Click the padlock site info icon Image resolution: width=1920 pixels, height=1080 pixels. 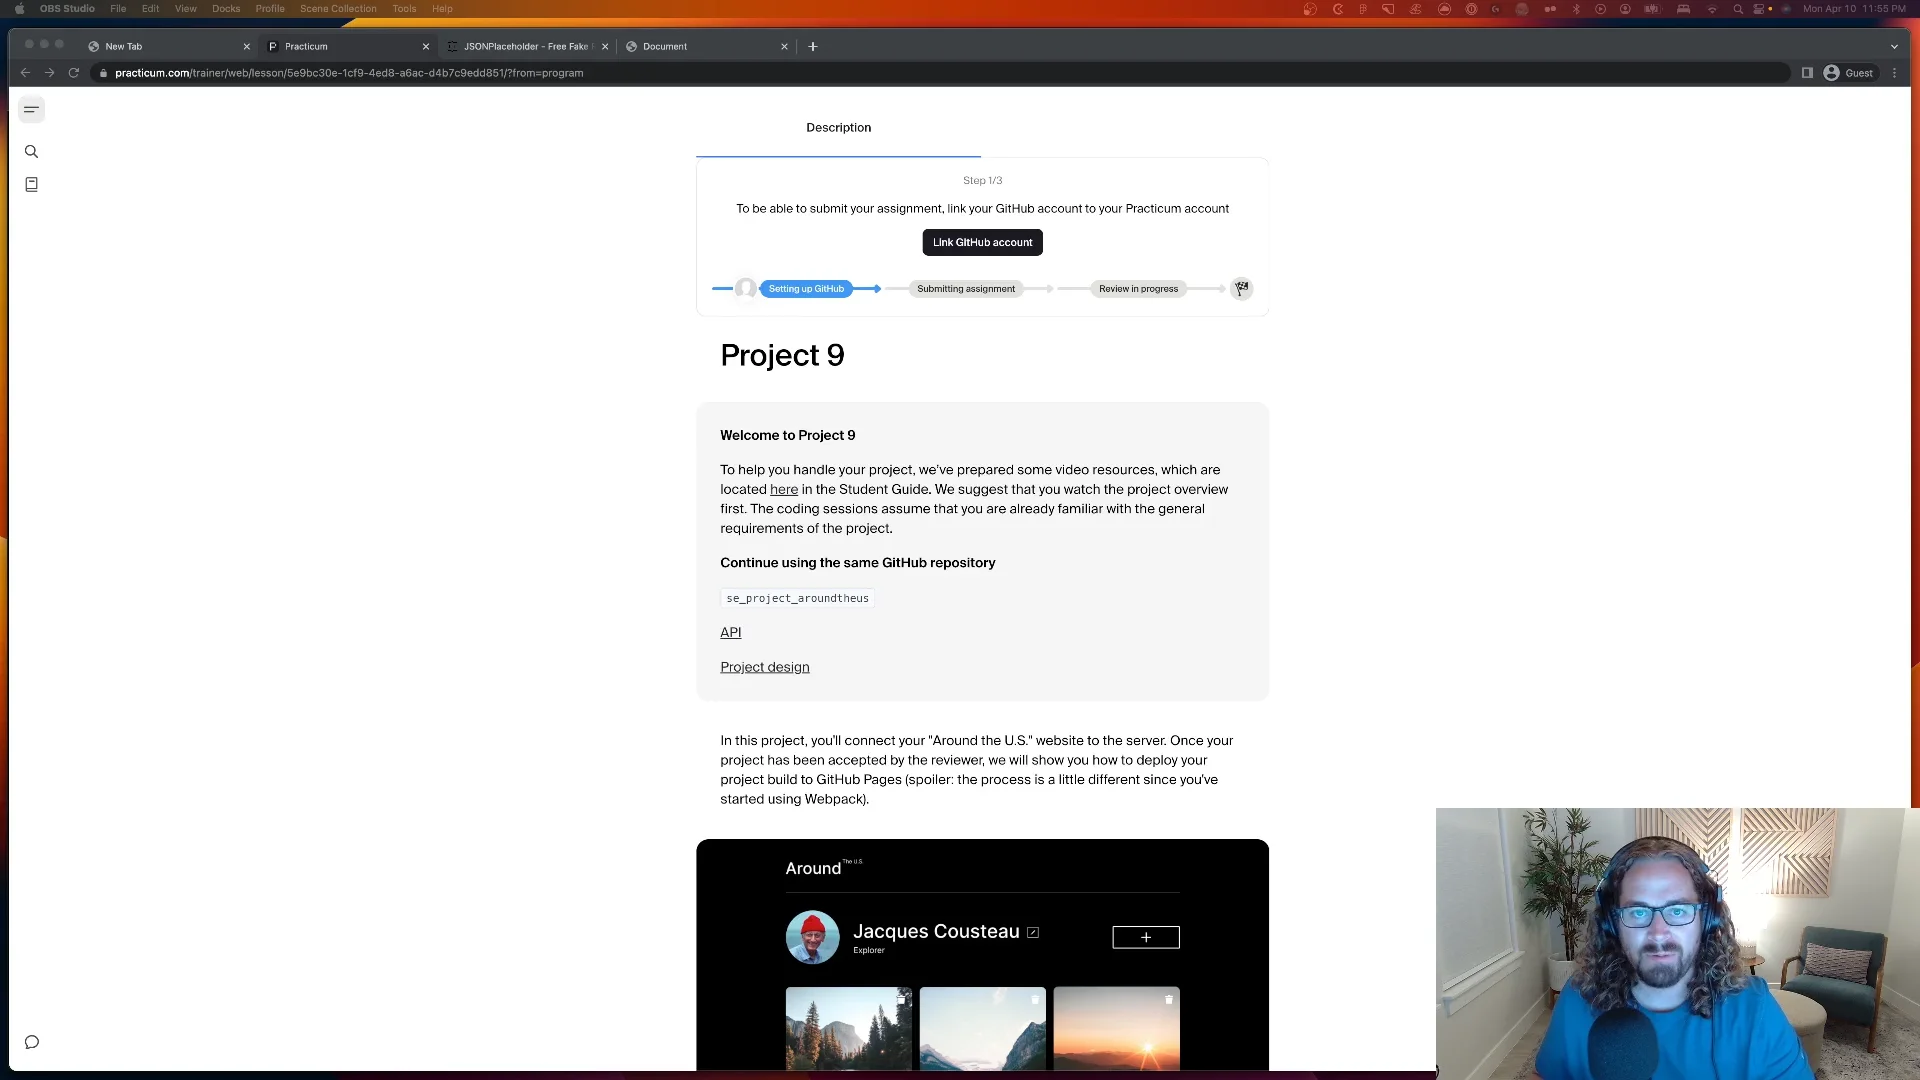coord(102,72)
